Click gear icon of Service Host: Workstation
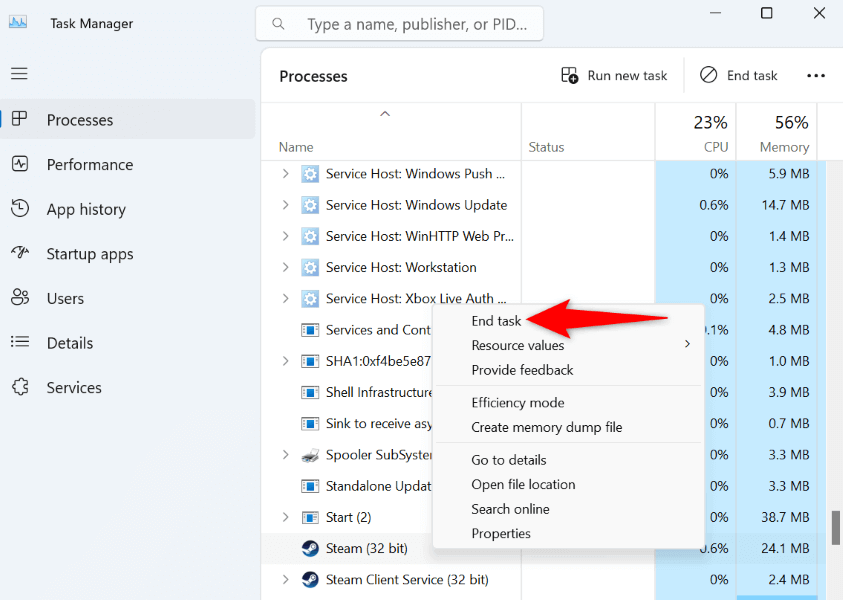This screenshot has height=600, width=843. pyautogui.click(x=310, y=268)
